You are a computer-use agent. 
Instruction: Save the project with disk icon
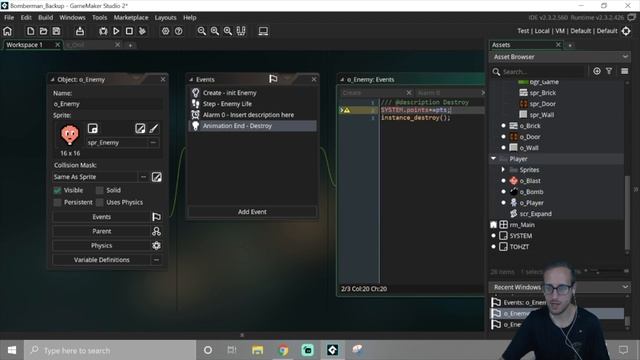[x=56, y=31]
